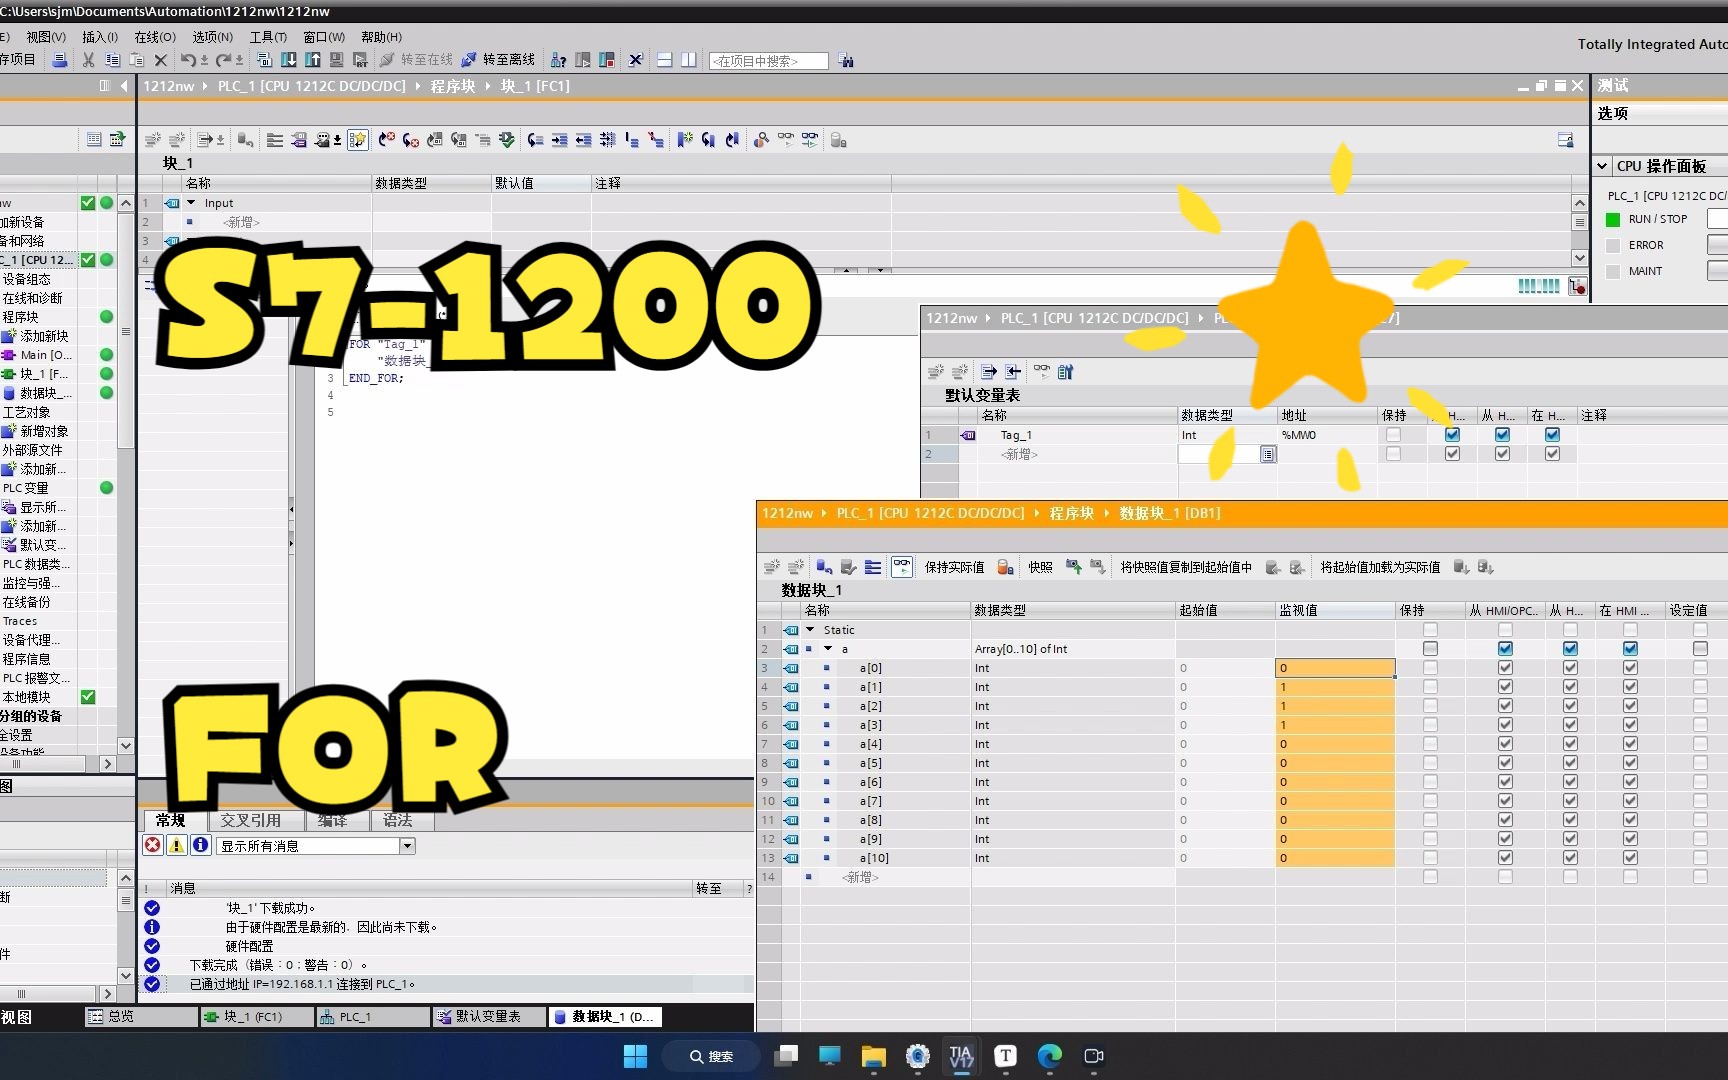The width and height of the screenshot is (1728, 1080).
Task: Click the Delete X icon in main toolbar
Action: 160,60
